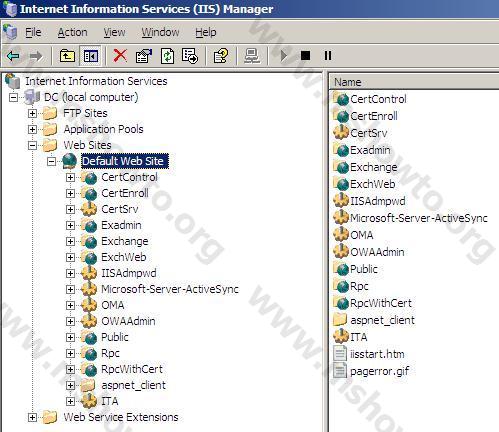
Task: Click the Up One Level toolbar icon
Action: [67, 56]
